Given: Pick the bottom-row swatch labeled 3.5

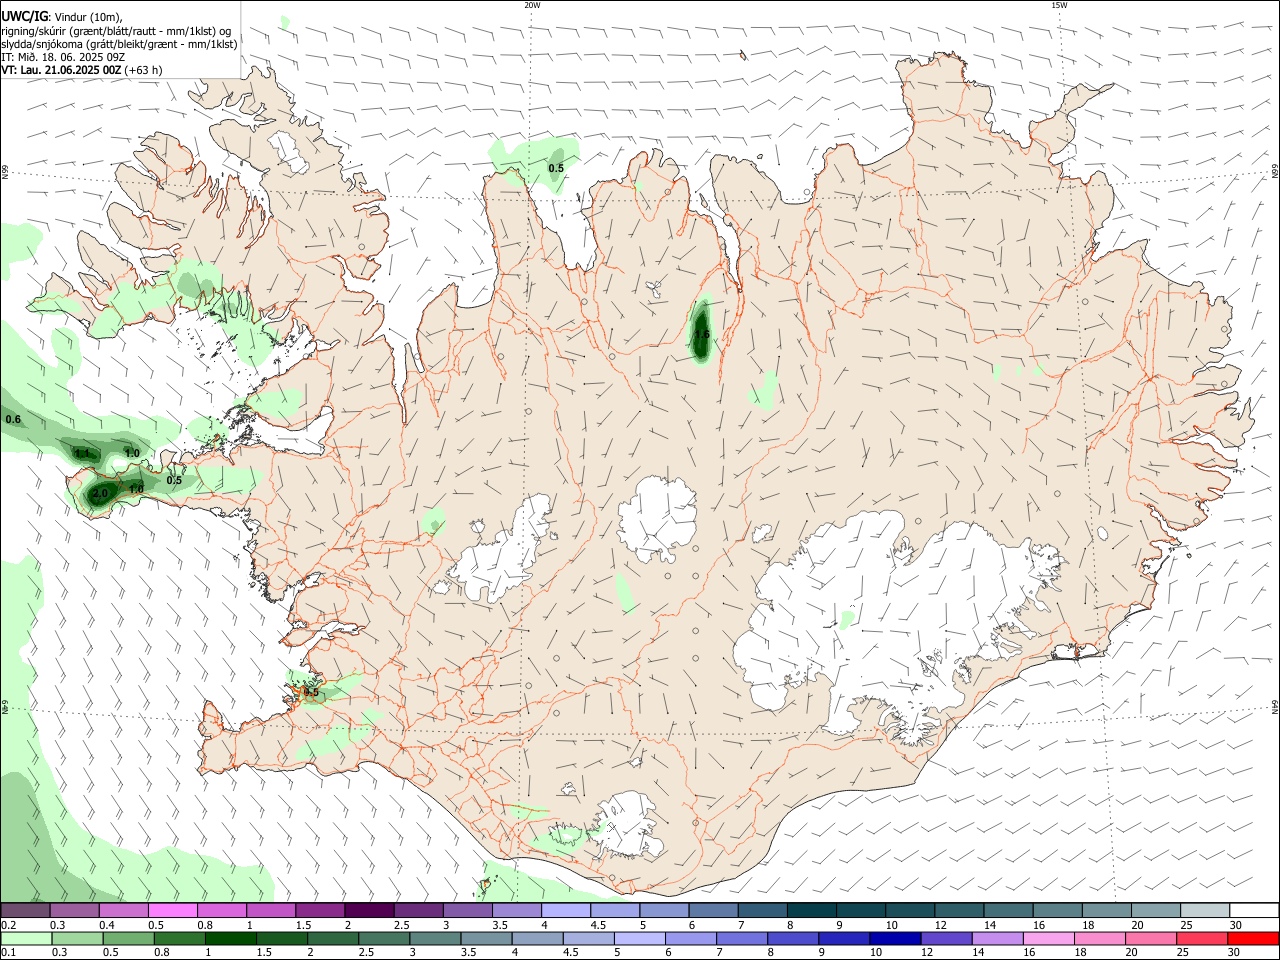Looking at the screenshot, I should (x=486, y=939).
